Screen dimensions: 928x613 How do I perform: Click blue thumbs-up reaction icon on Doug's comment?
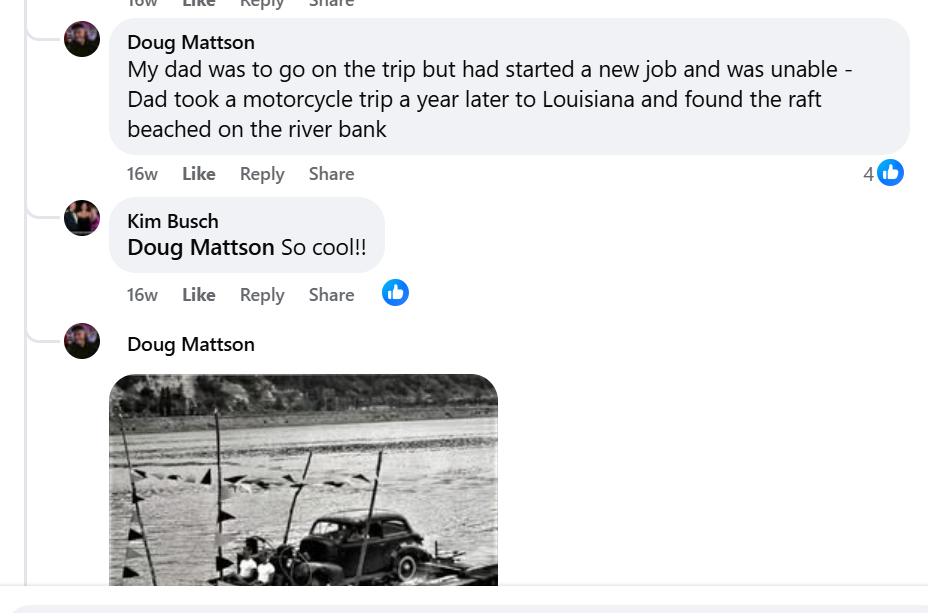(x=890, y=173)
